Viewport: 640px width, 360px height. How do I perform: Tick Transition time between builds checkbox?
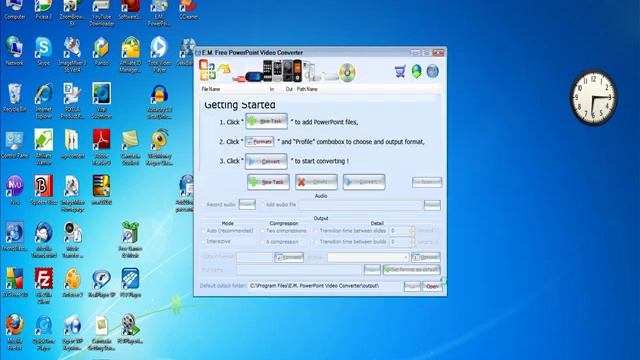click(x=316, y=242)
